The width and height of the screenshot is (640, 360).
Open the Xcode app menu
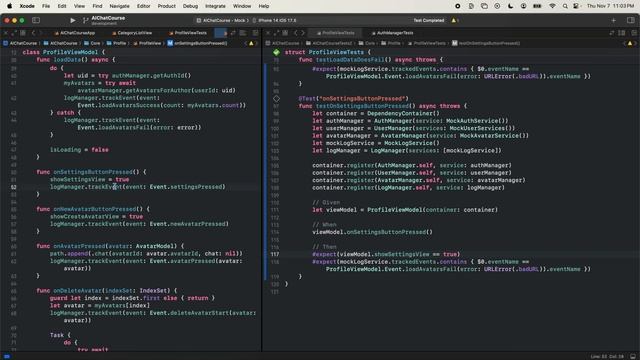(27, 6)
